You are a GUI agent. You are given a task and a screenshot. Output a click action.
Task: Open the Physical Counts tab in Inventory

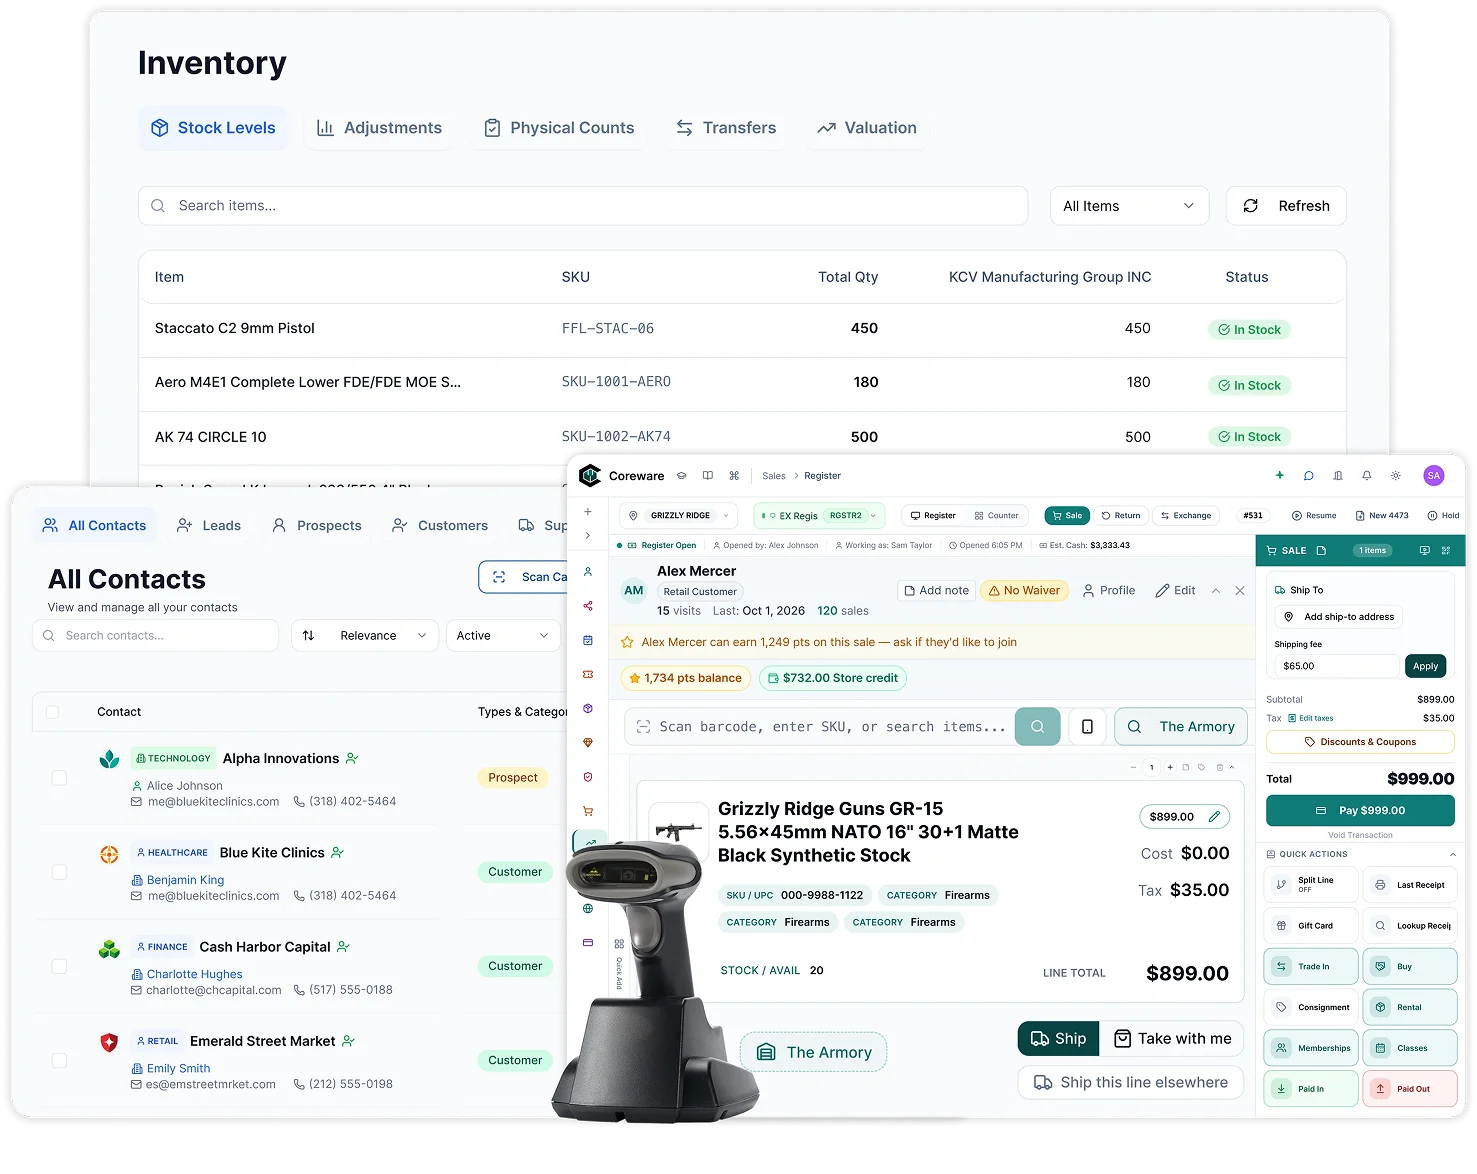click(559, 128)
